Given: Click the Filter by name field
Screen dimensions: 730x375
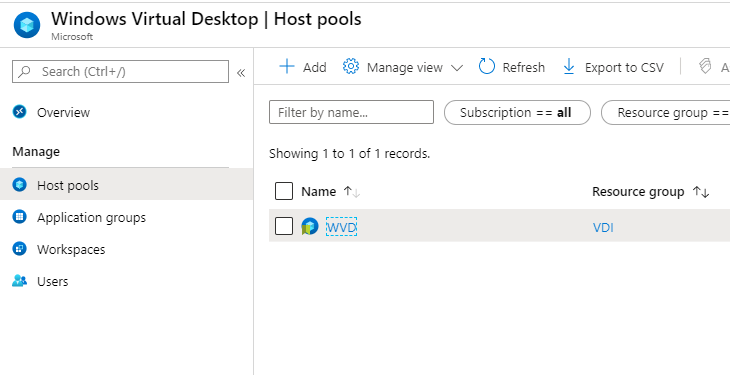Looking at the screenshot, I should tap(351, 112).
